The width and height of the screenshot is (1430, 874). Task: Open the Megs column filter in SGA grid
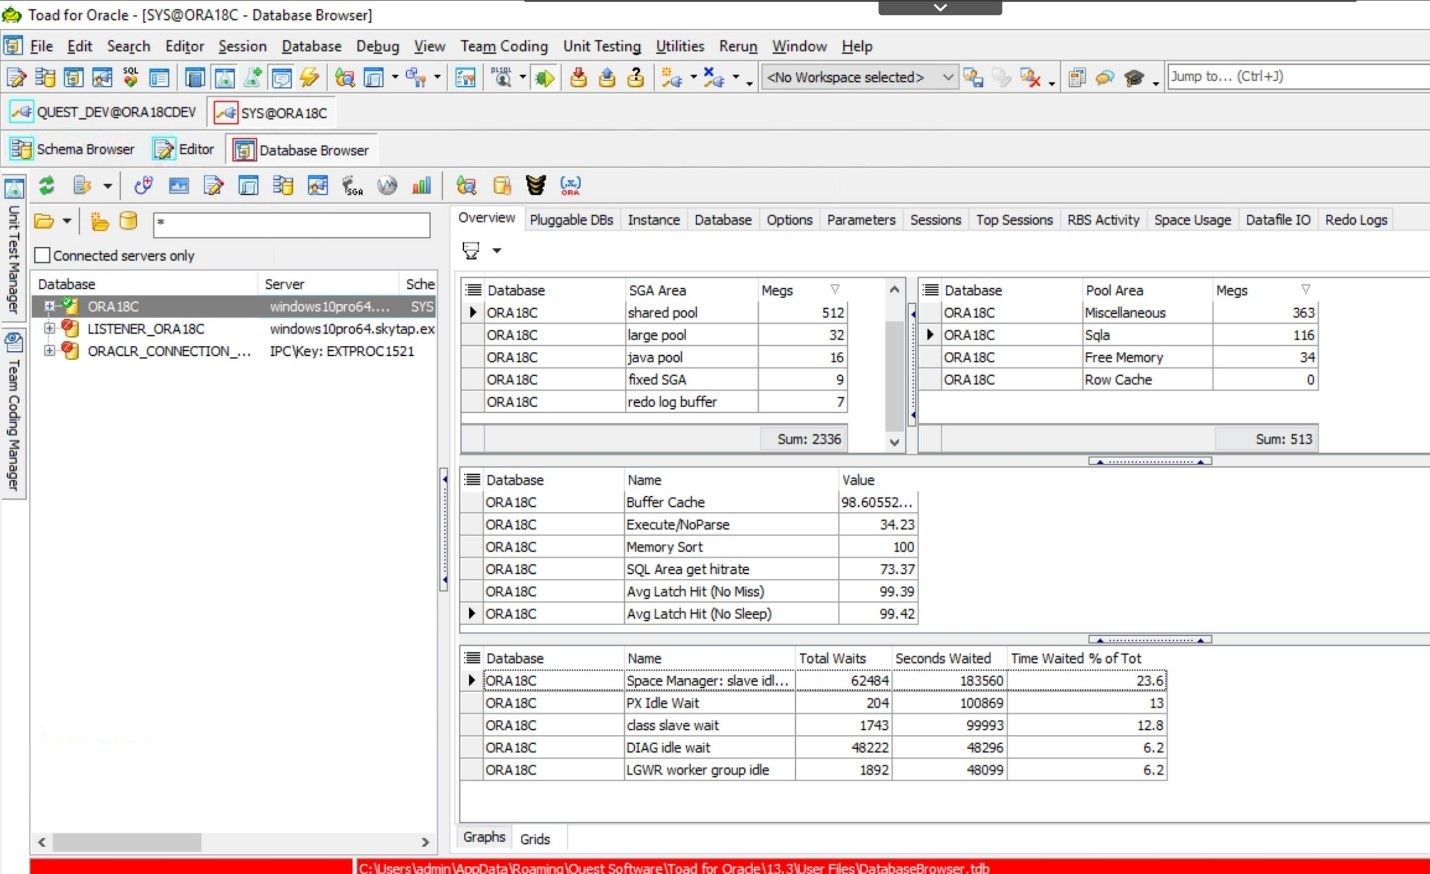tap(835, 289)
